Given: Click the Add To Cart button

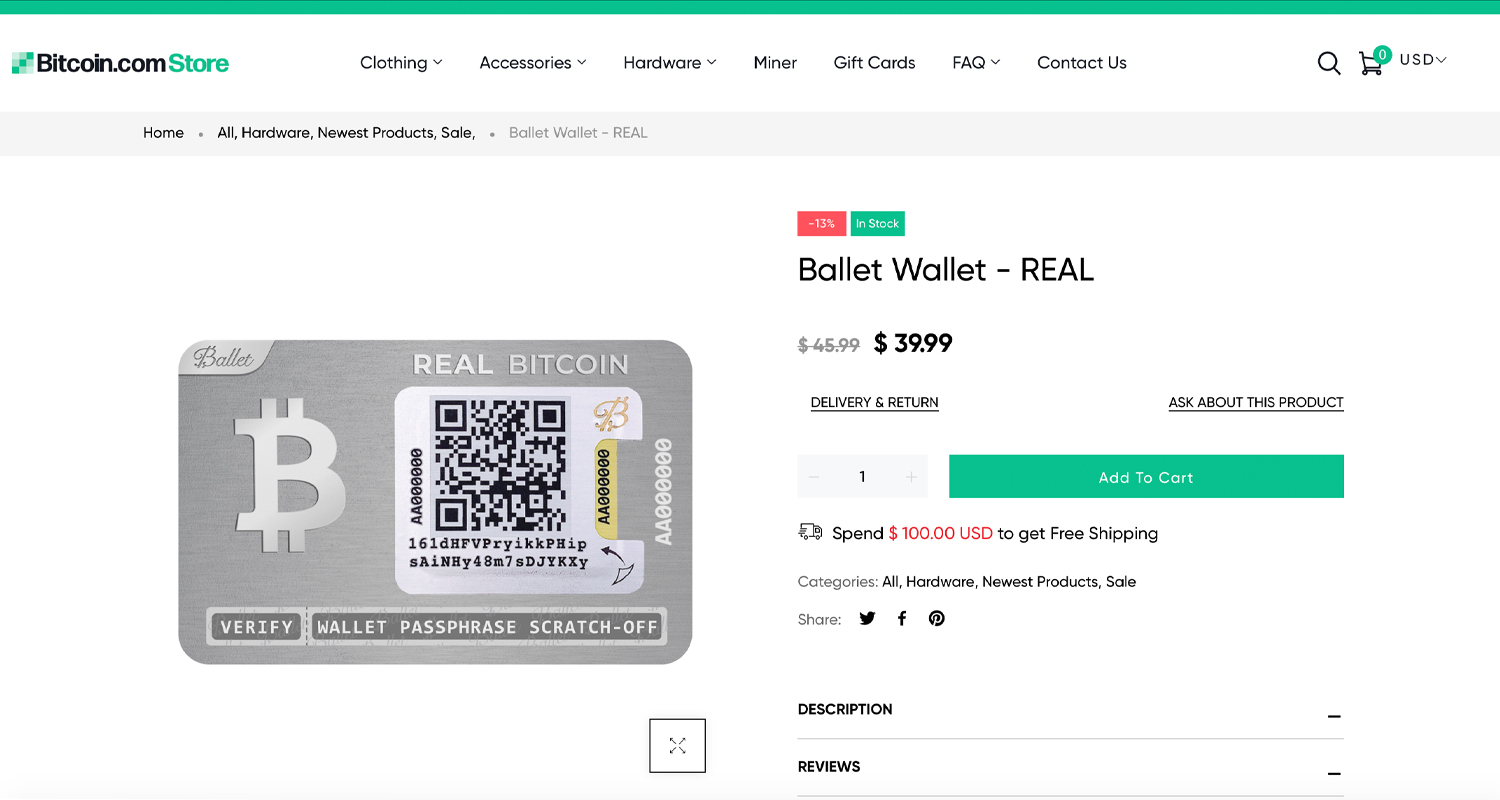Looking at the screenshot, I should (1146, 477).
